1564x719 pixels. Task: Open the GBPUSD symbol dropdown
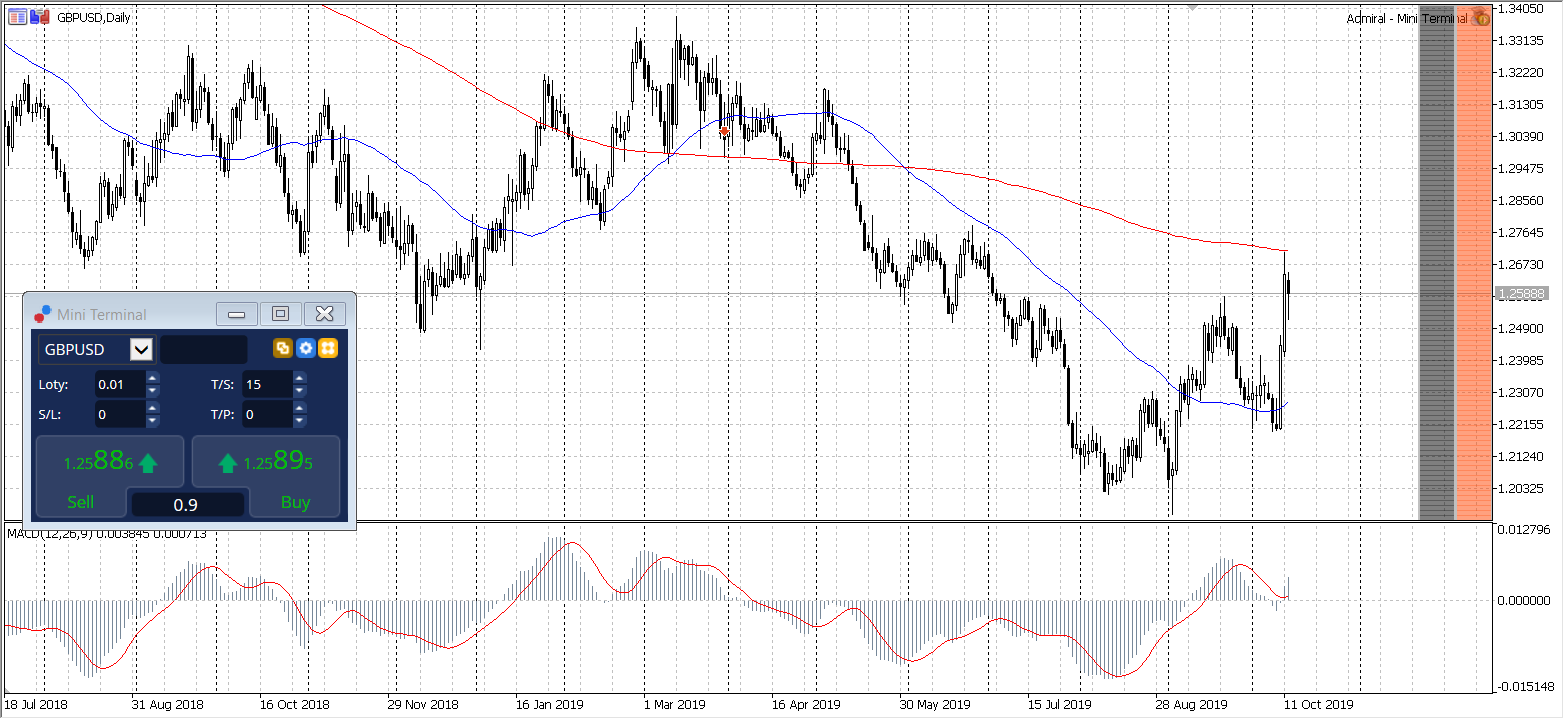141,349
